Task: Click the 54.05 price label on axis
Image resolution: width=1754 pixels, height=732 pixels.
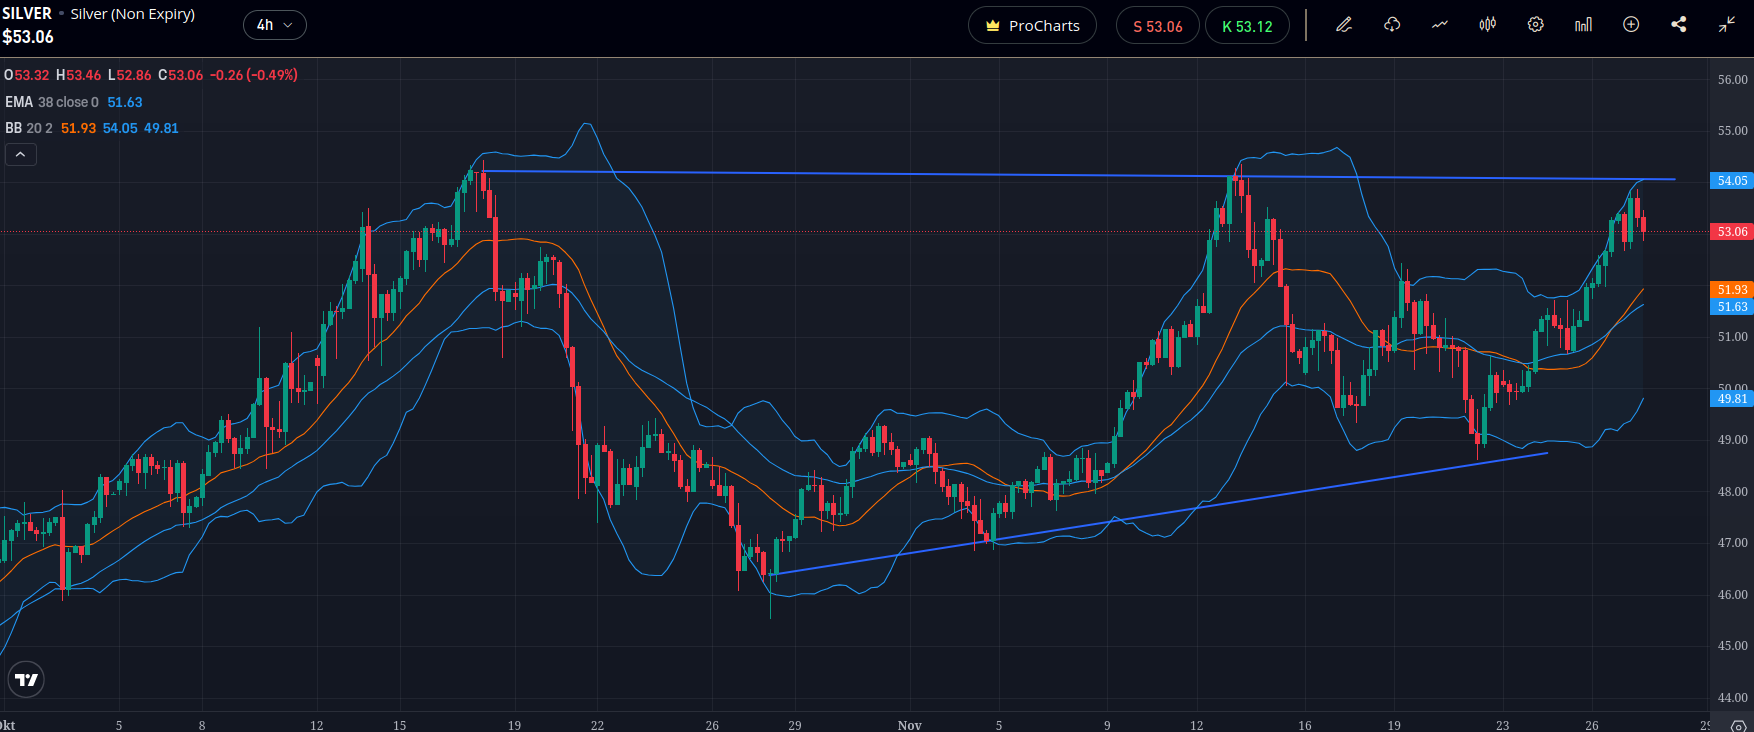Action: pyautogui.click(x=1732, y=181)
